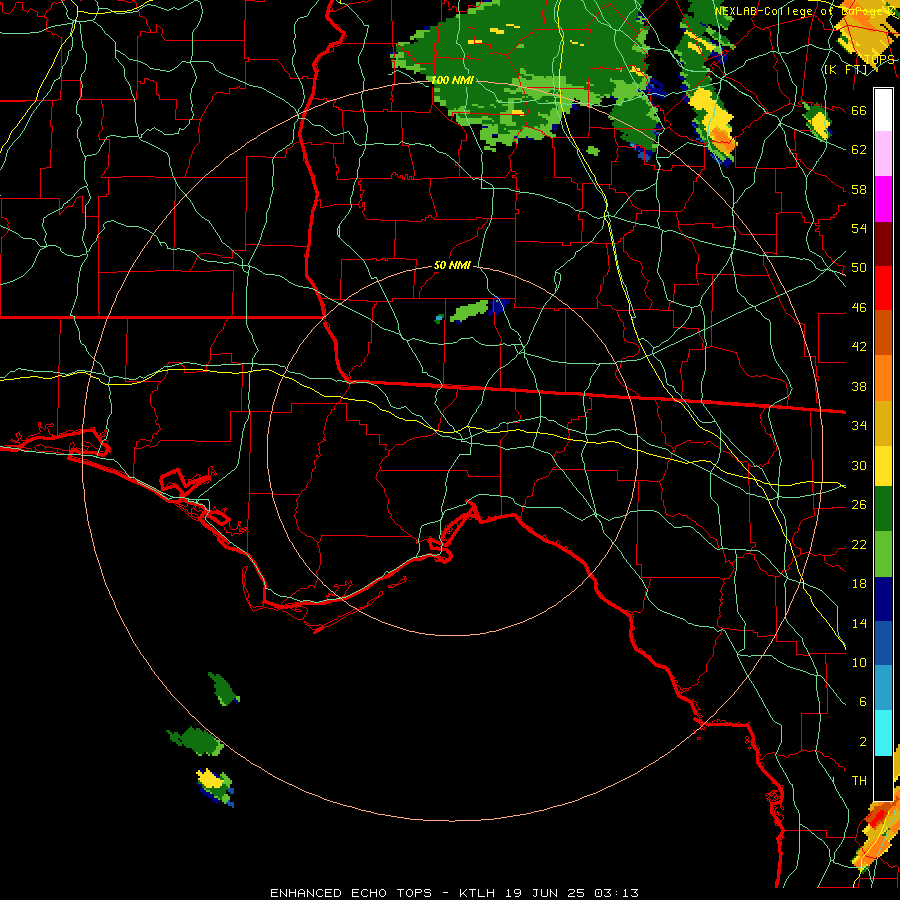
Task: Click "ENHANCED ECHO TOPS" in the caption
Action: pos(351,893)
